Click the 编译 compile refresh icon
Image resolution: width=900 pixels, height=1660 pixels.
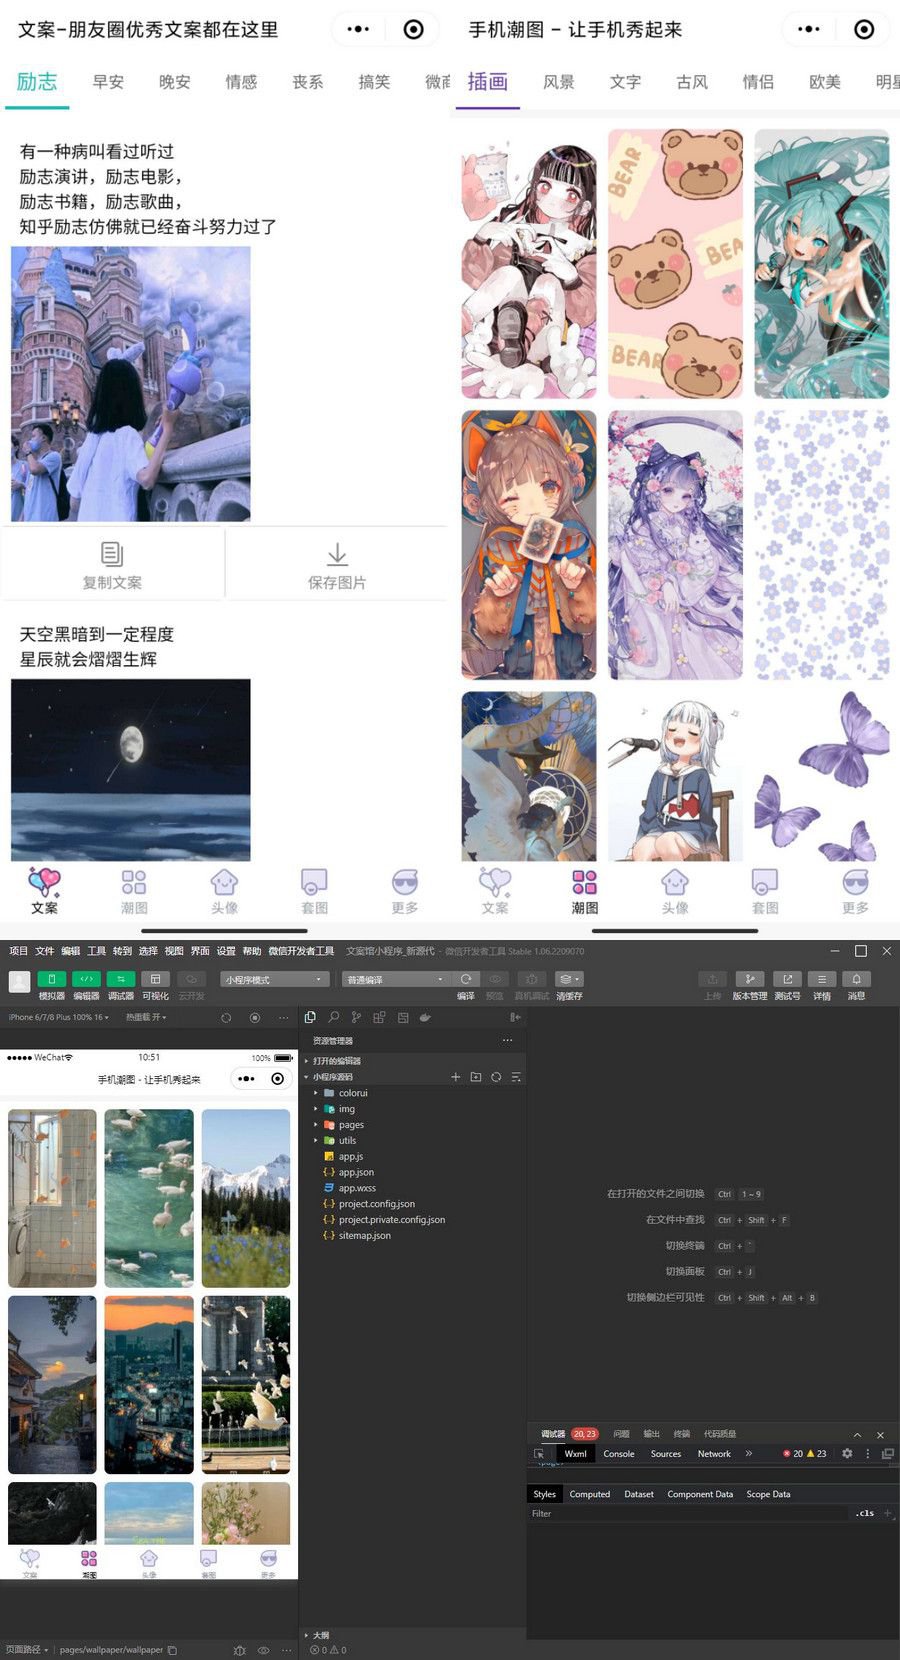click(x=465, y=979)
